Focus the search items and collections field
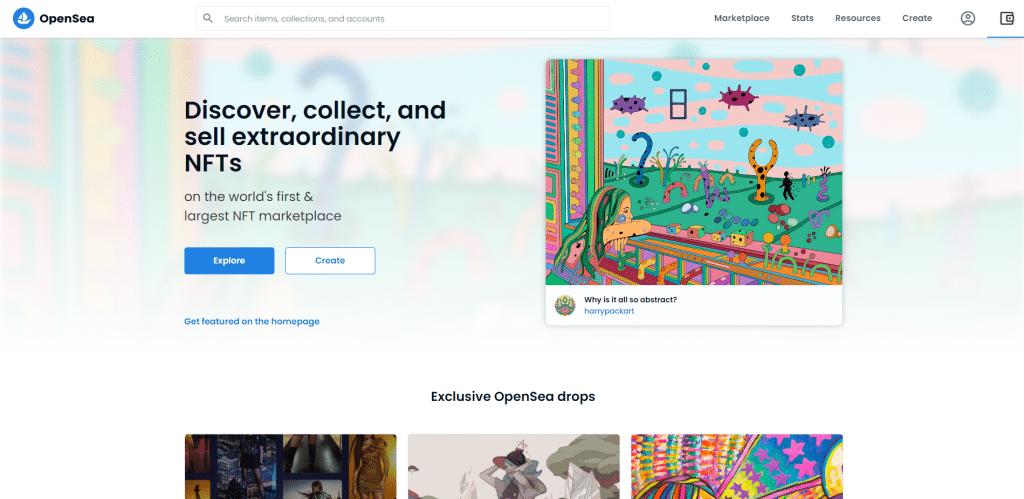 402,18
